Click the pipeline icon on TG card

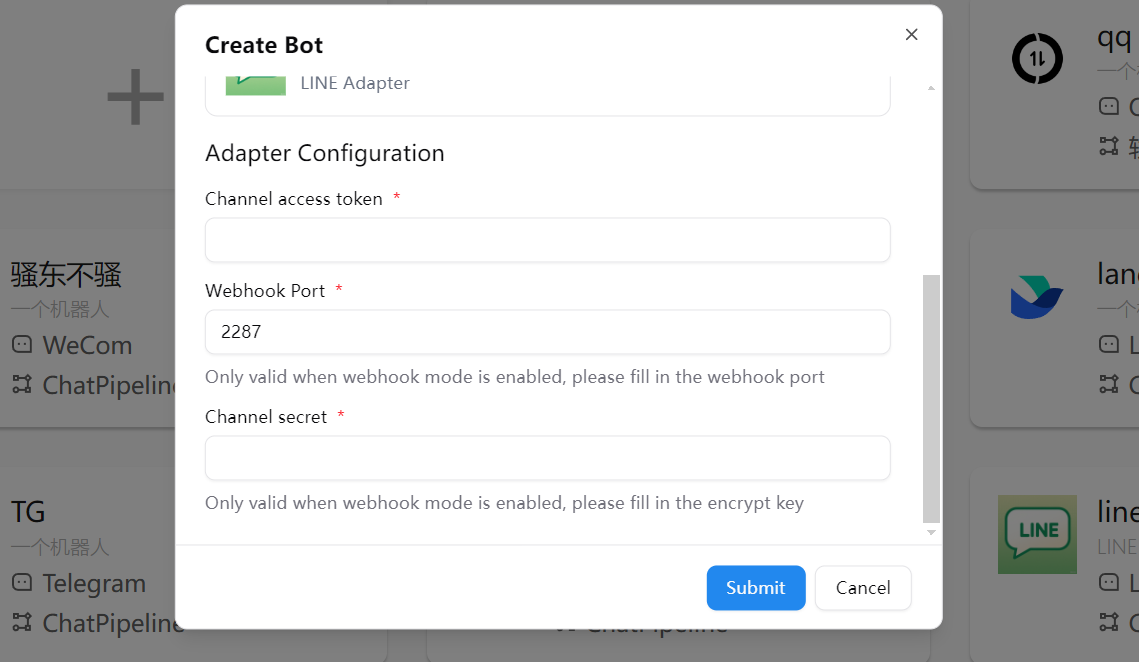click(22, 623)
